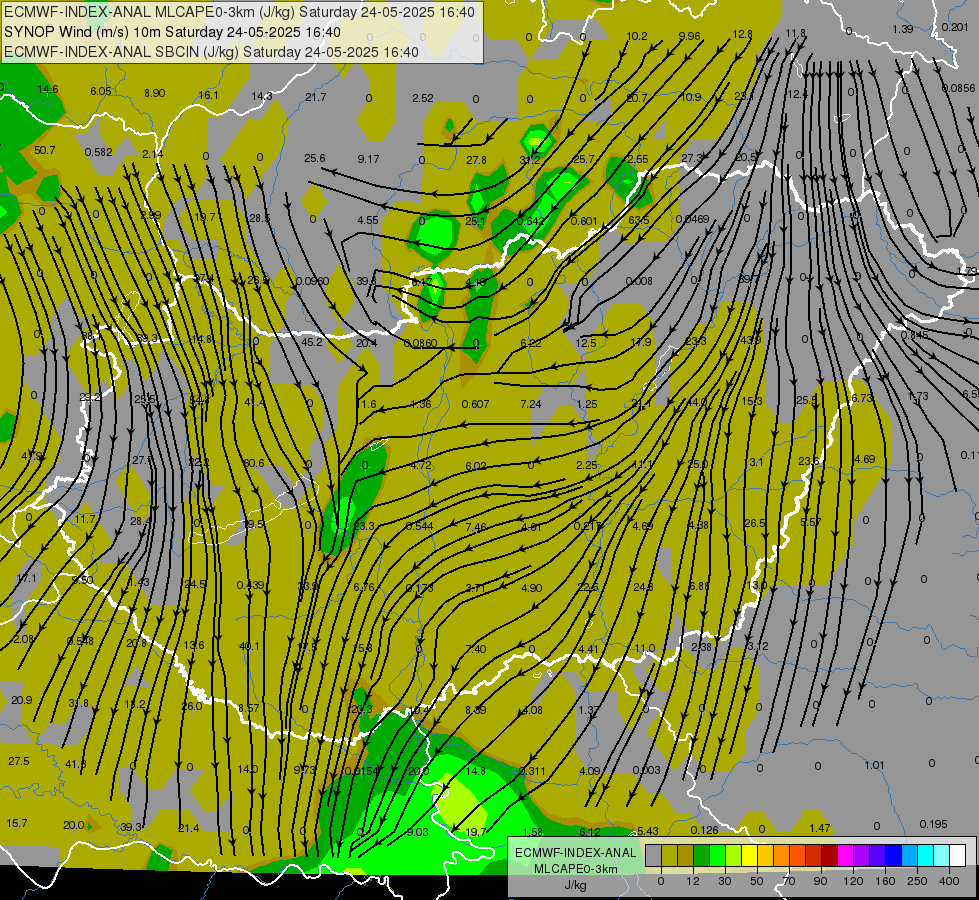The image size is (979, 900).
Task: Click the map value 6.02
Action: (x=476, y=466)
